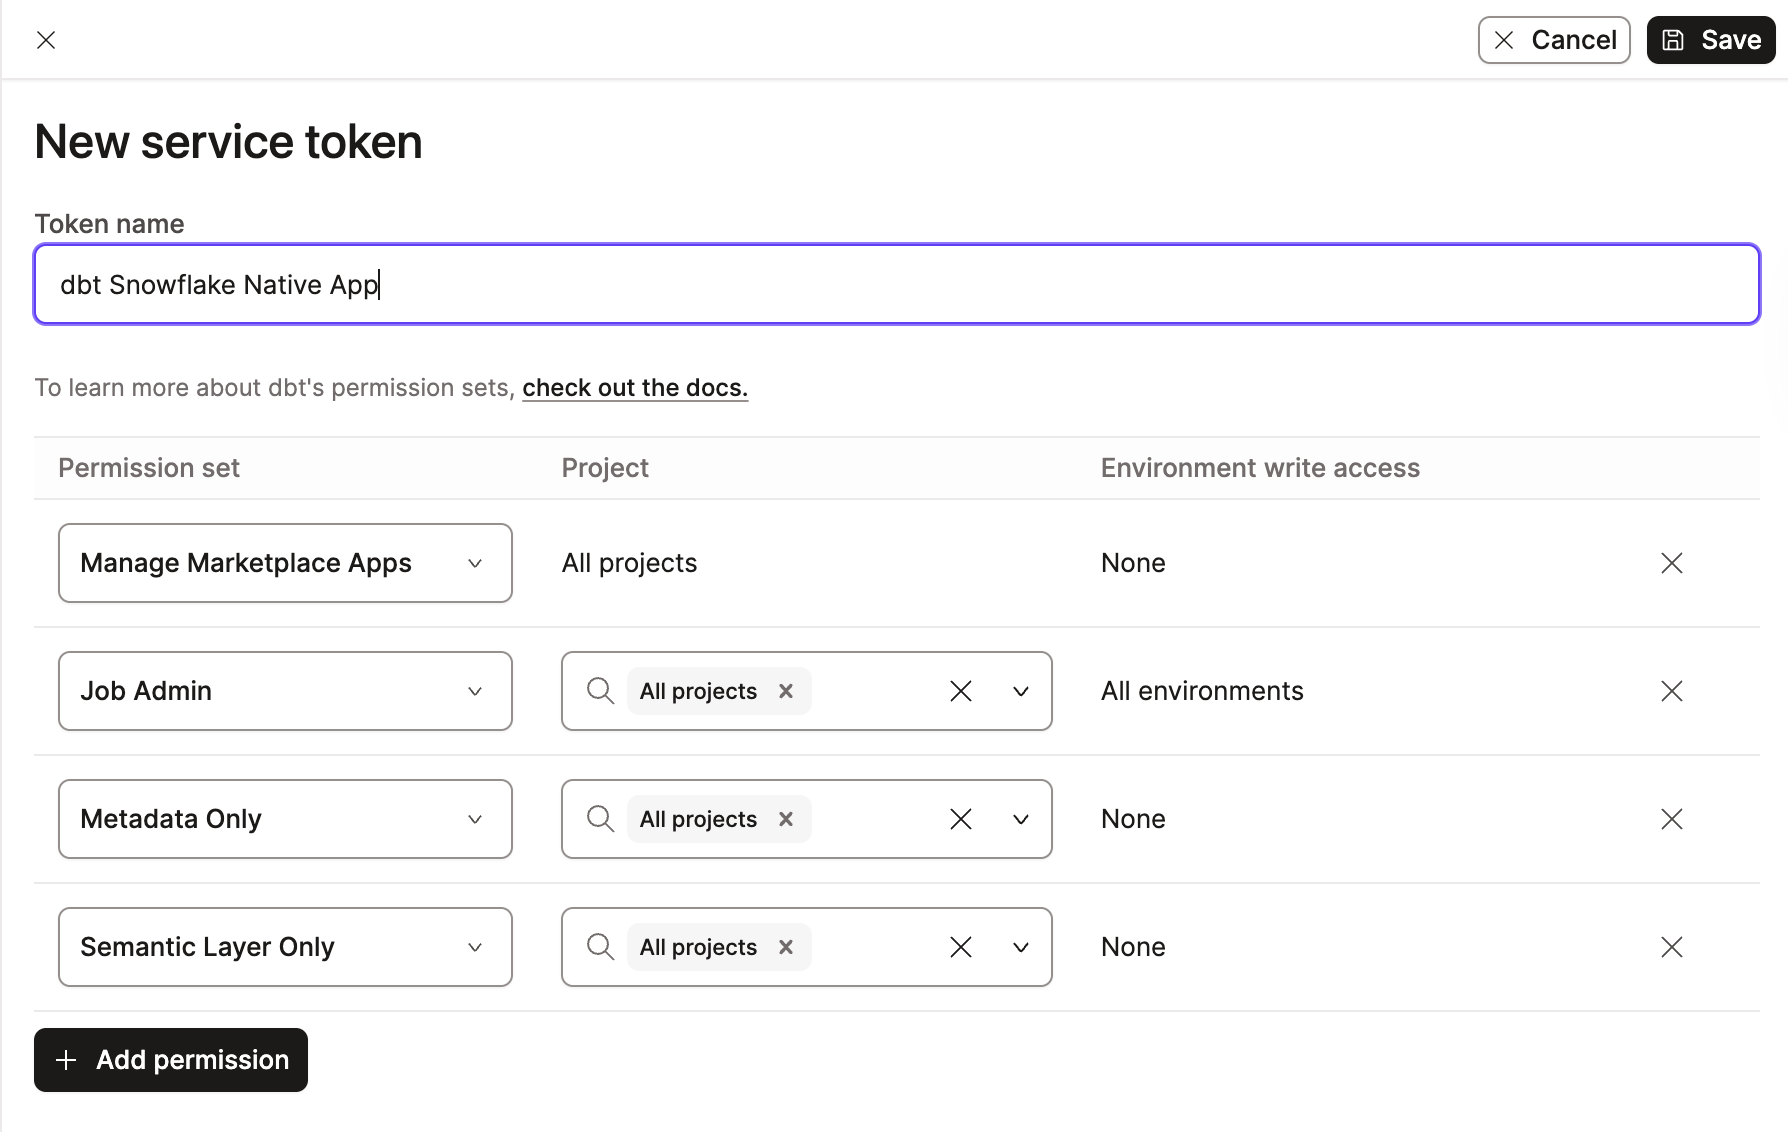Screen dimensions: 1788x1132
Task: Click the search icon in Job Admin project field
Action: coord(600,691)
